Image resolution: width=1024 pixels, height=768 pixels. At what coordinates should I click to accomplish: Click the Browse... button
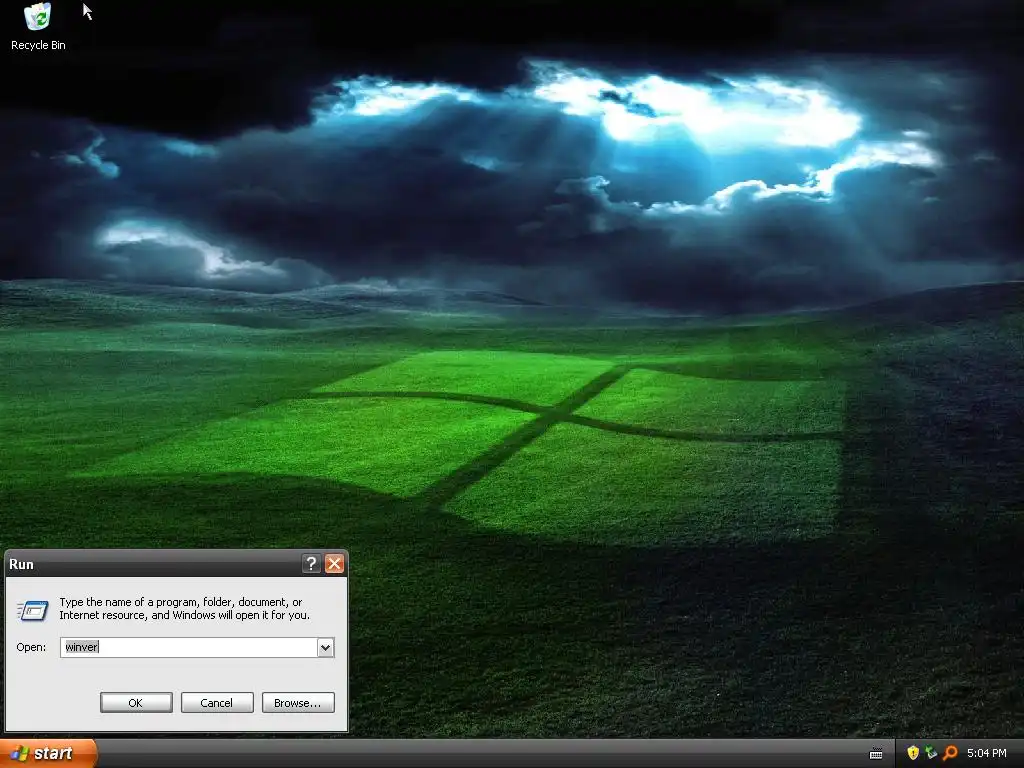pyautogui.click(x=298, y=703)
